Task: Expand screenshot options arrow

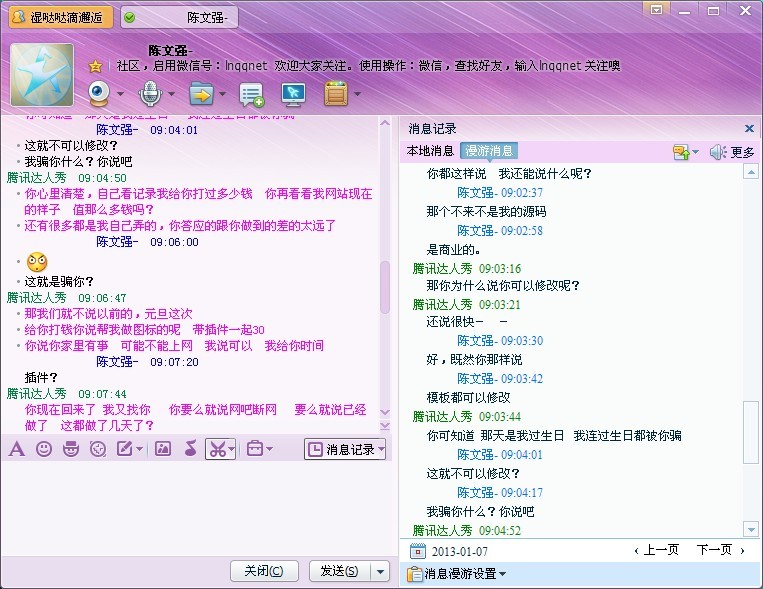Action: tap(232, 449)
